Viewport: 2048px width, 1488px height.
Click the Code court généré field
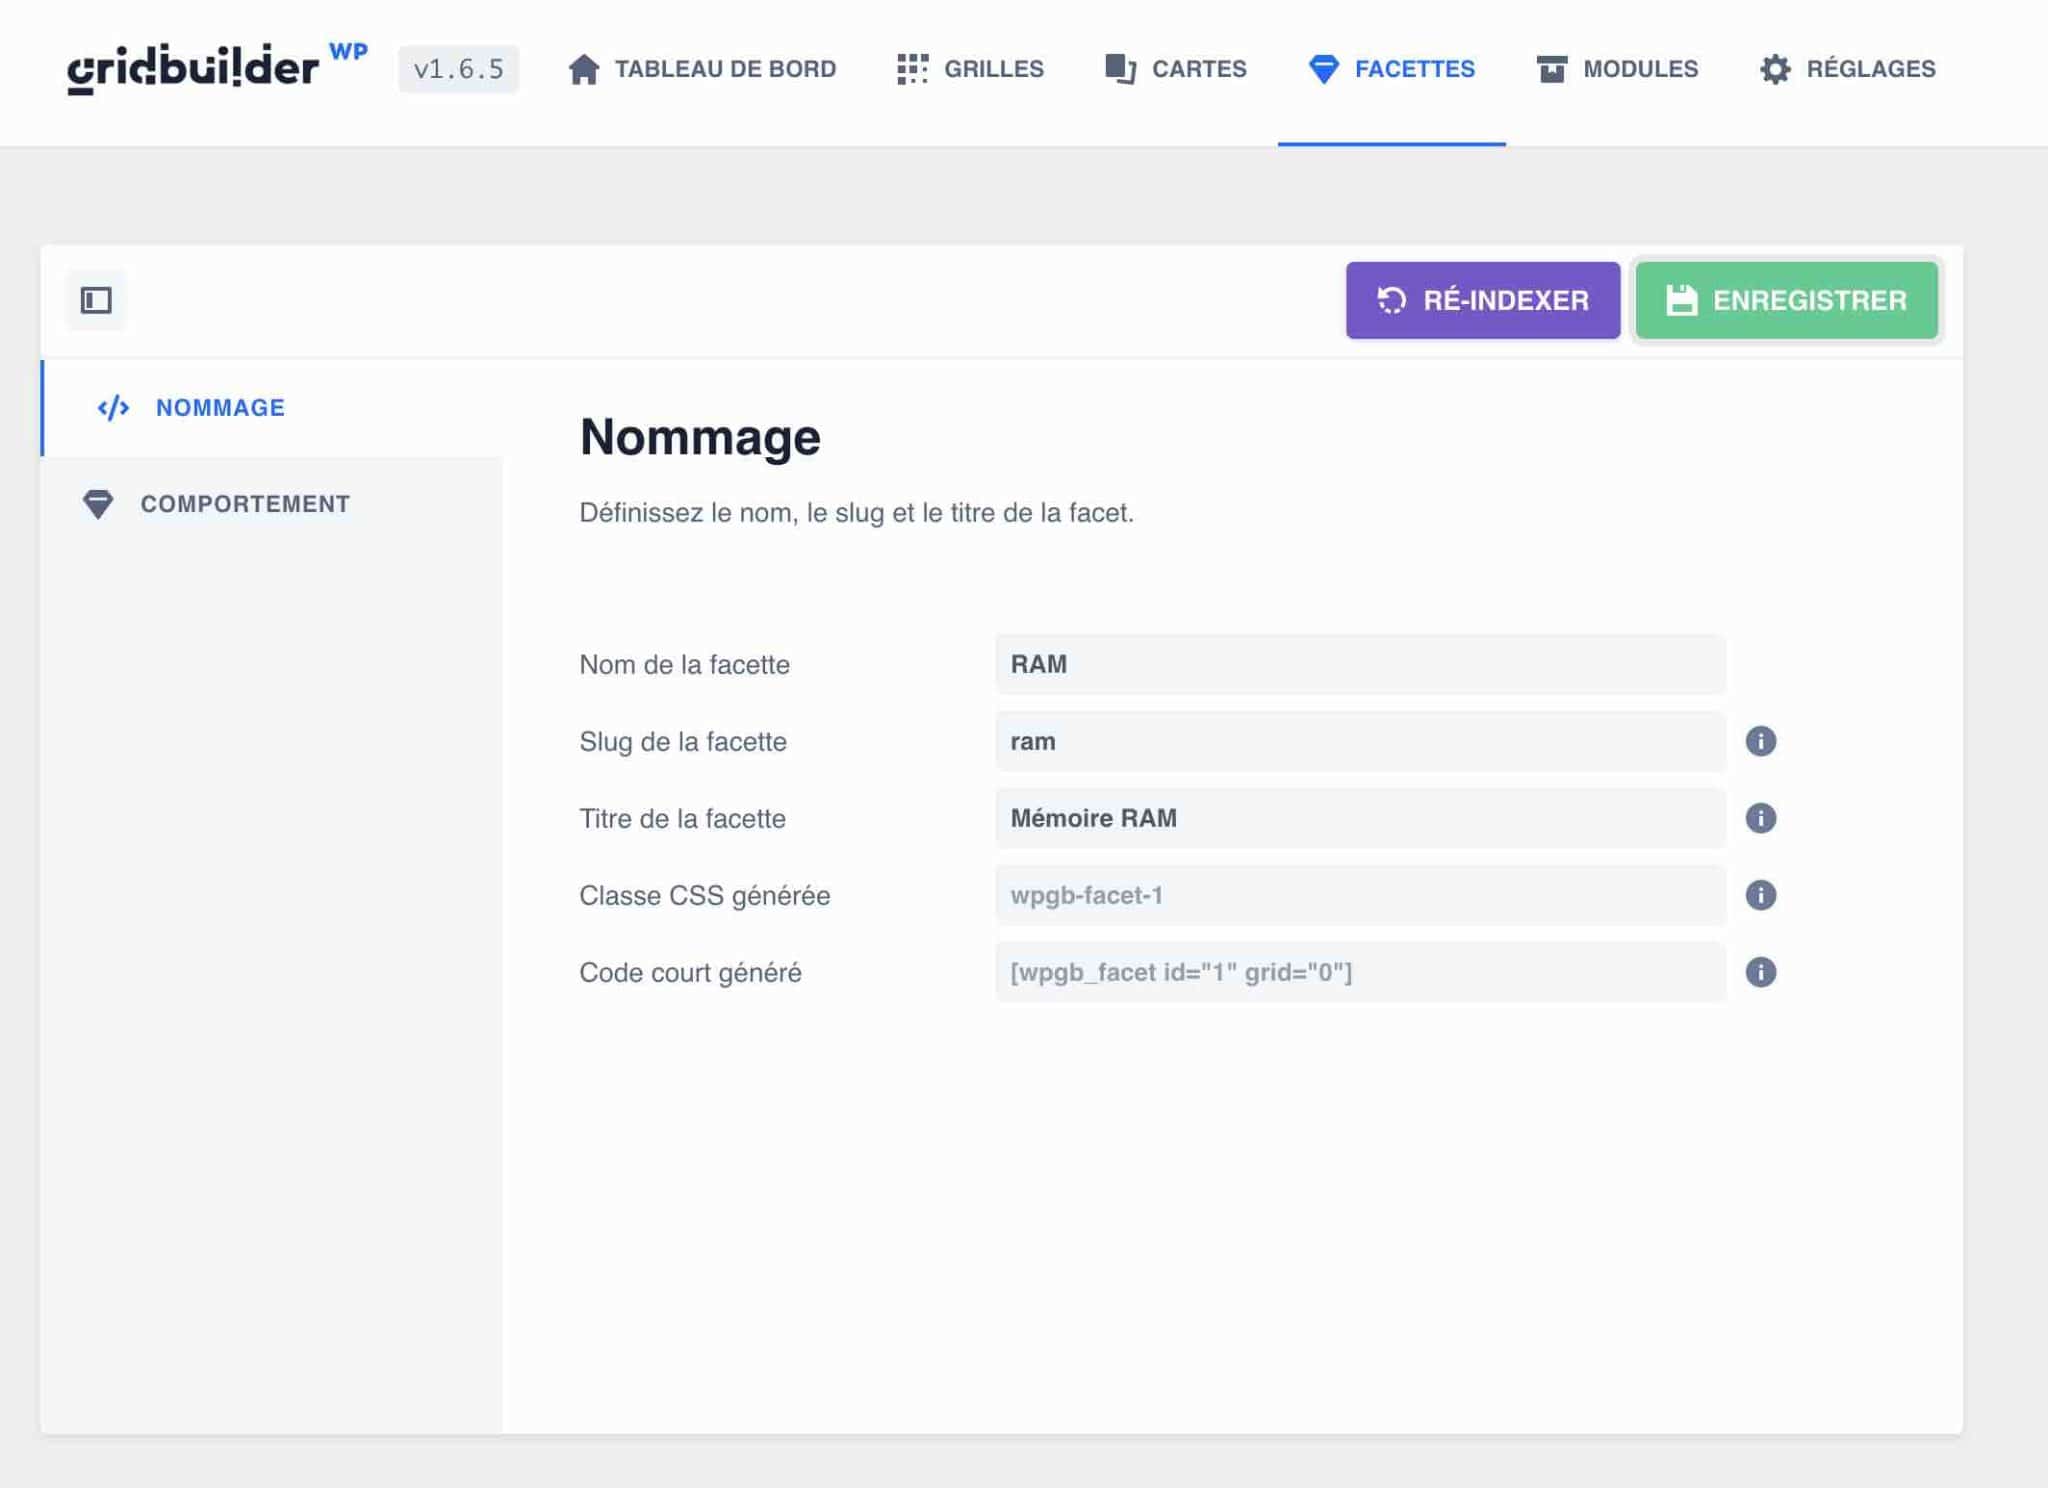[x=1360, y=972]
